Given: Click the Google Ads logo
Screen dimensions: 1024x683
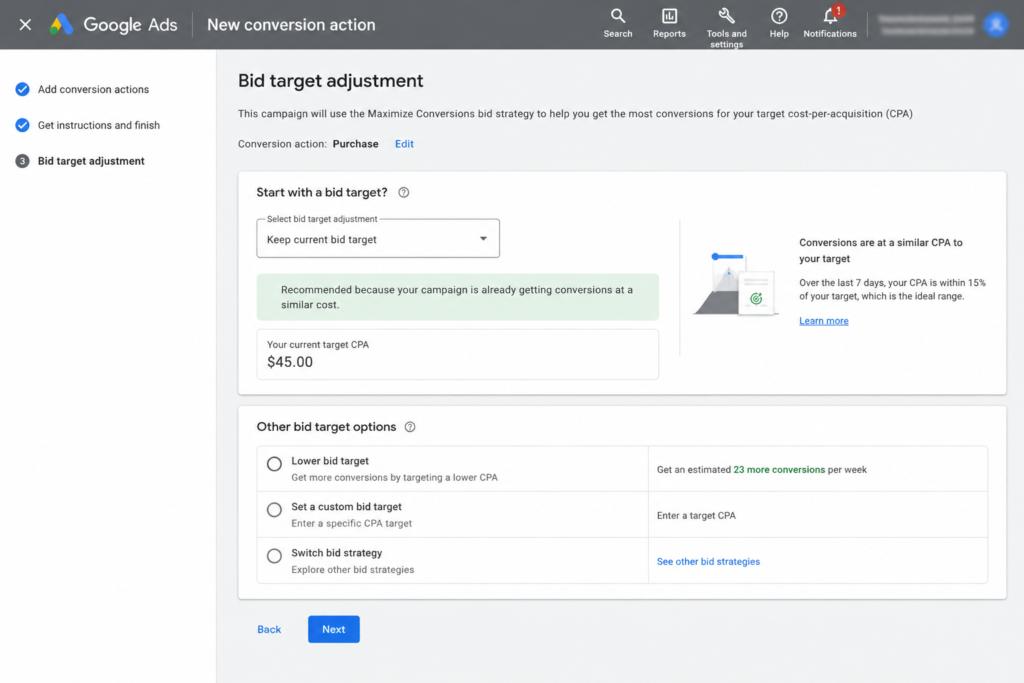Looking at the screenshot, I should coord(114,25).
